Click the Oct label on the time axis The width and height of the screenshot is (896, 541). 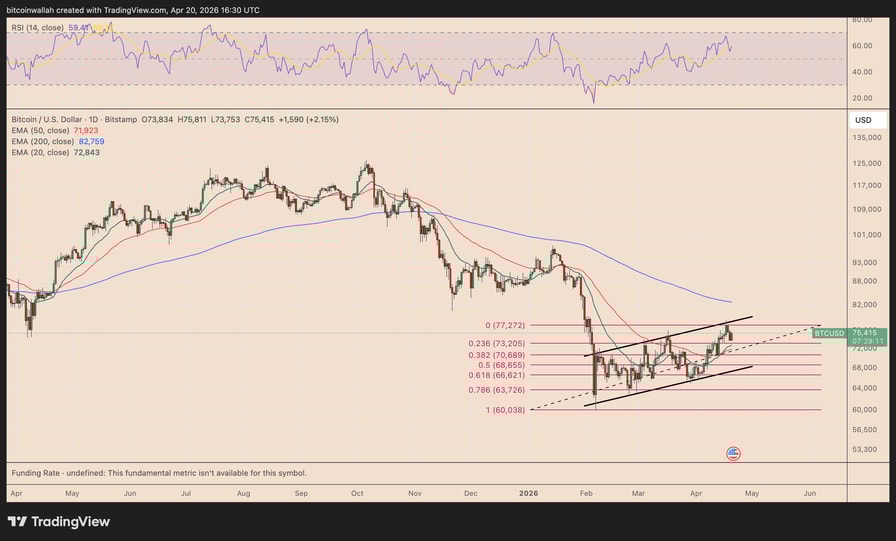[357, 493]
